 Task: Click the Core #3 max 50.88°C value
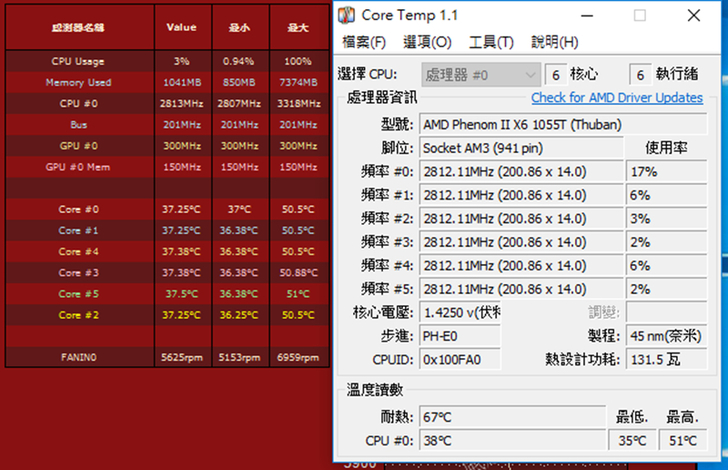[x=299, y=273]
